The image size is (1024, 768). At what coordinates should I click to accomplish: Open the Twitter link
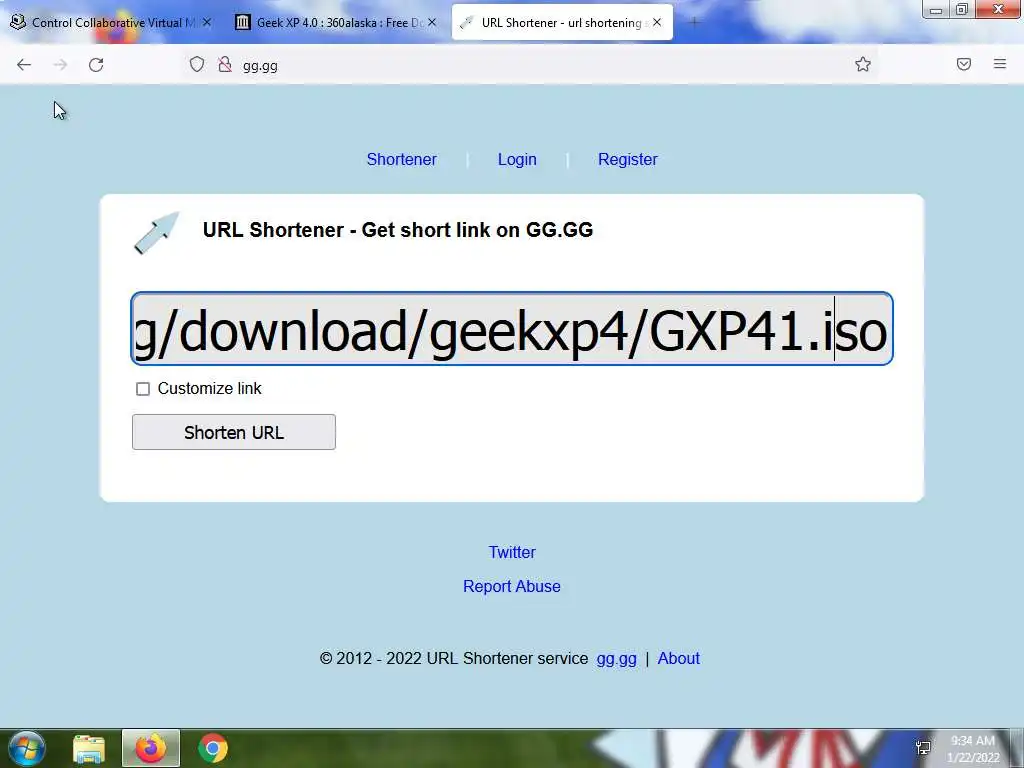pyautogui.click(x=512, y=552)
